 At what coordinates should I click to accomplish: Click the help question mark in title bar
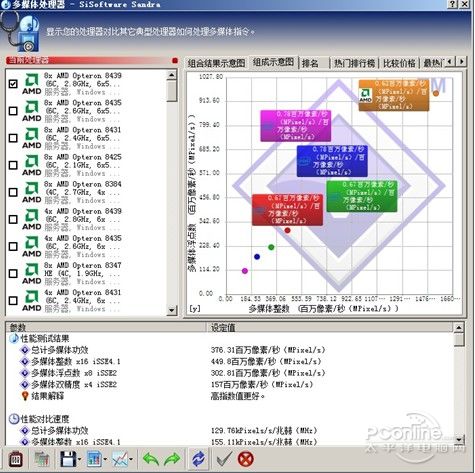[452, 4]
